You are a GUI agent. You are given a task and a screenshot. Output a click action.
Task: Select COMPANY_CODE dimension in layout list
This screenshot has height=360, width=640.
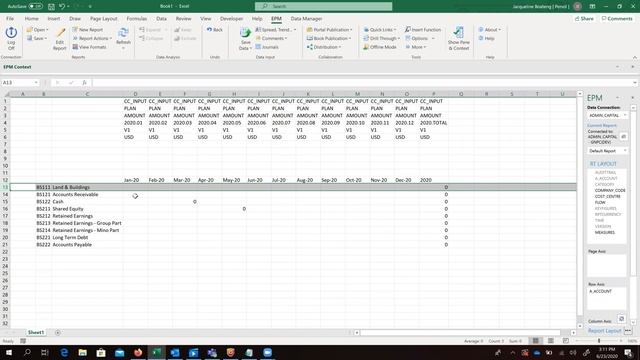point(610,191)
